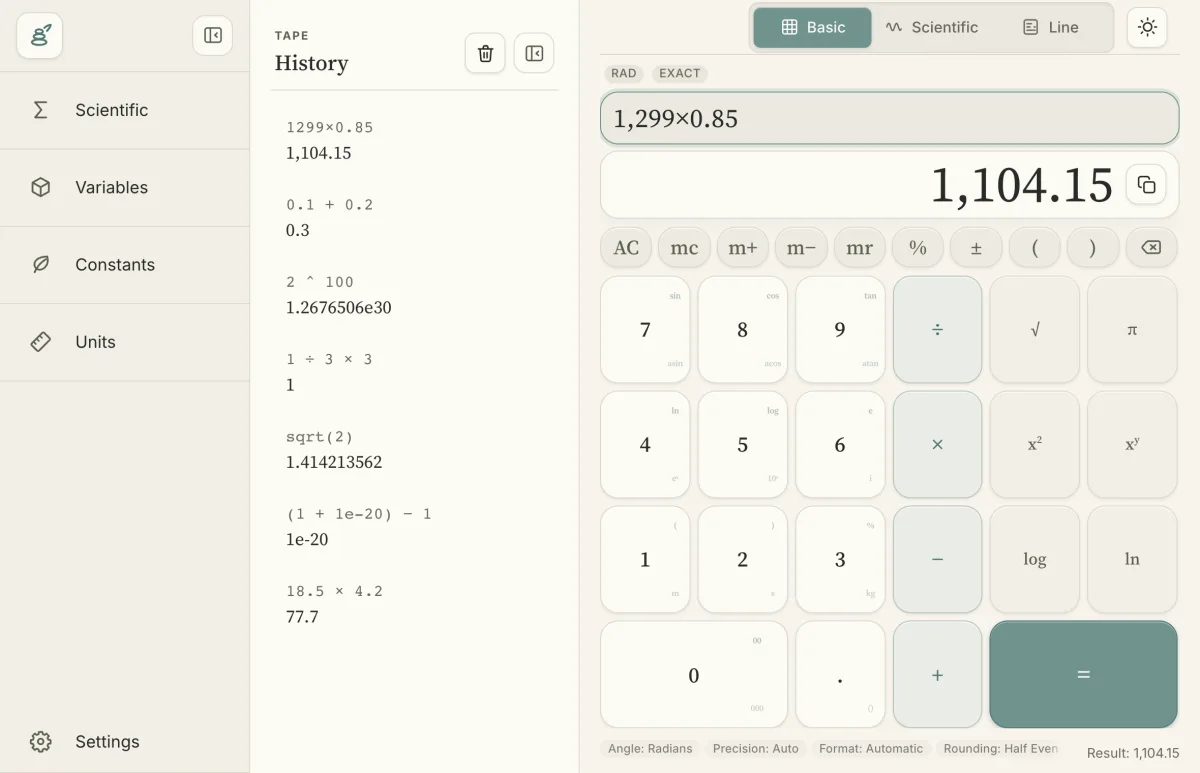Image resolution: width=1200 pixels, height=773 pixels.
Task: Select history entry 18.5 × 4.2
Action: pos(414,604)
